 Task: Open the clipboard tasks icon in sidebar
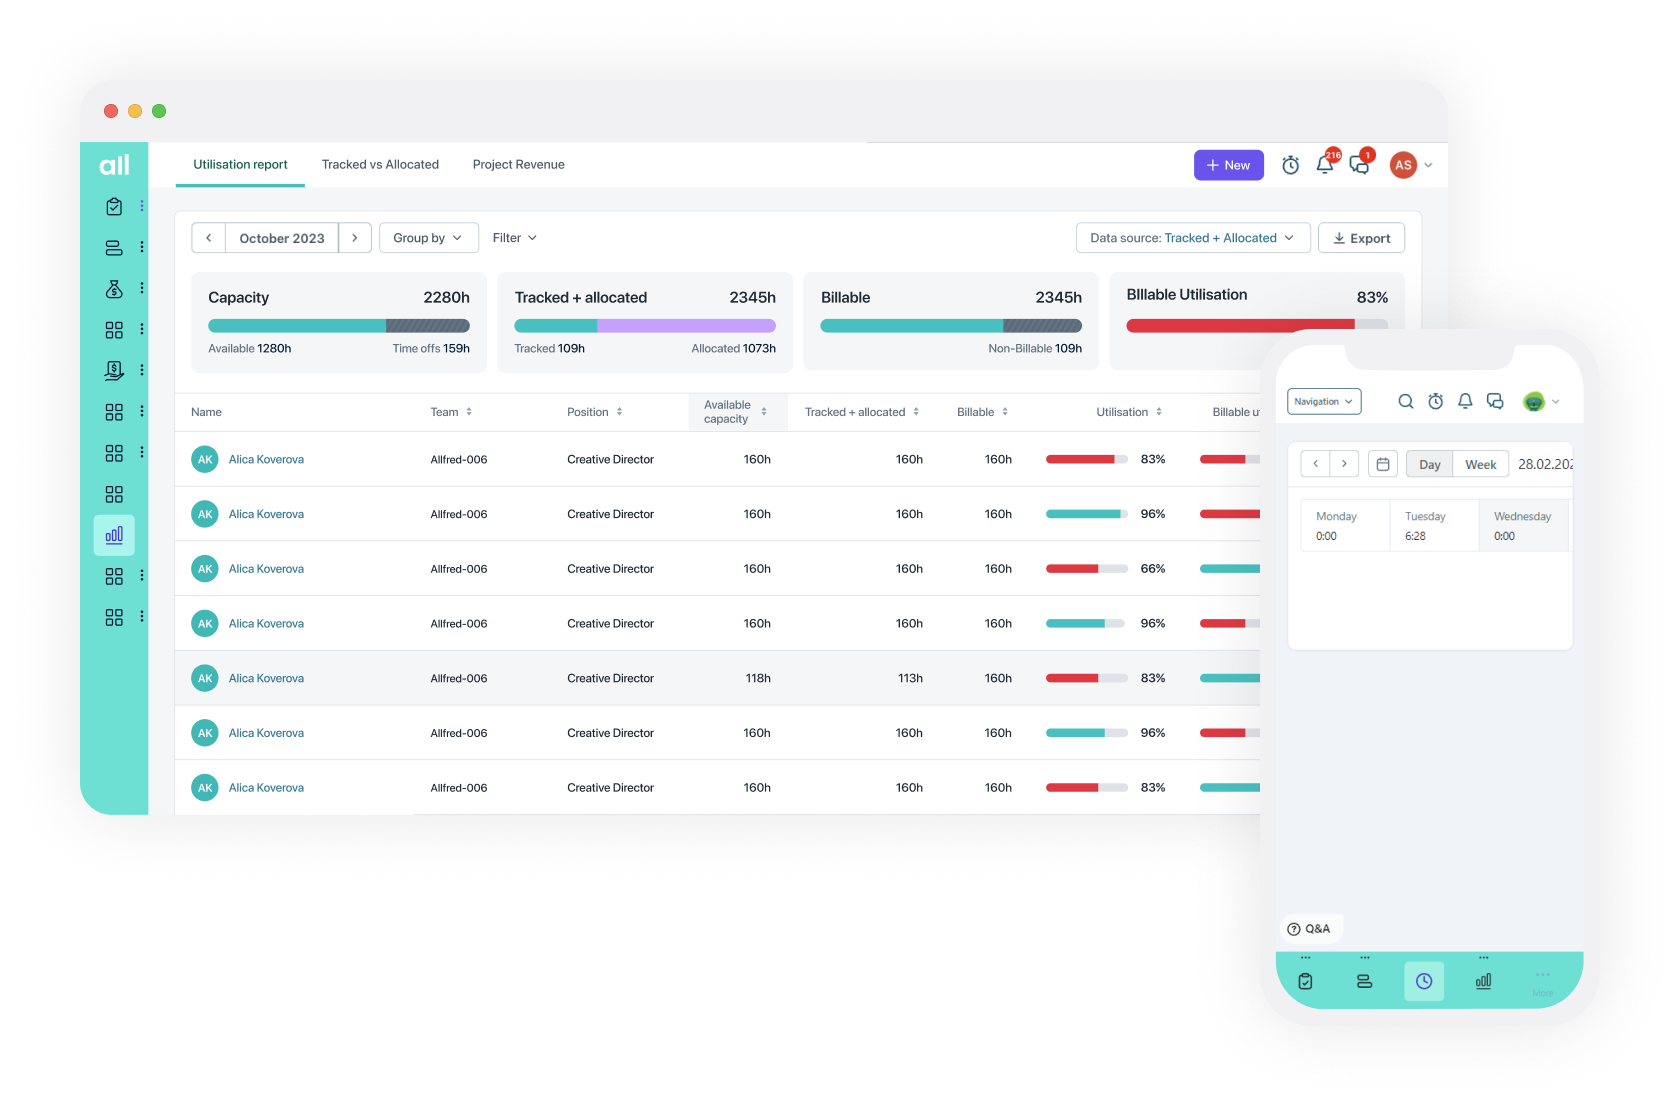coord(114,206)
